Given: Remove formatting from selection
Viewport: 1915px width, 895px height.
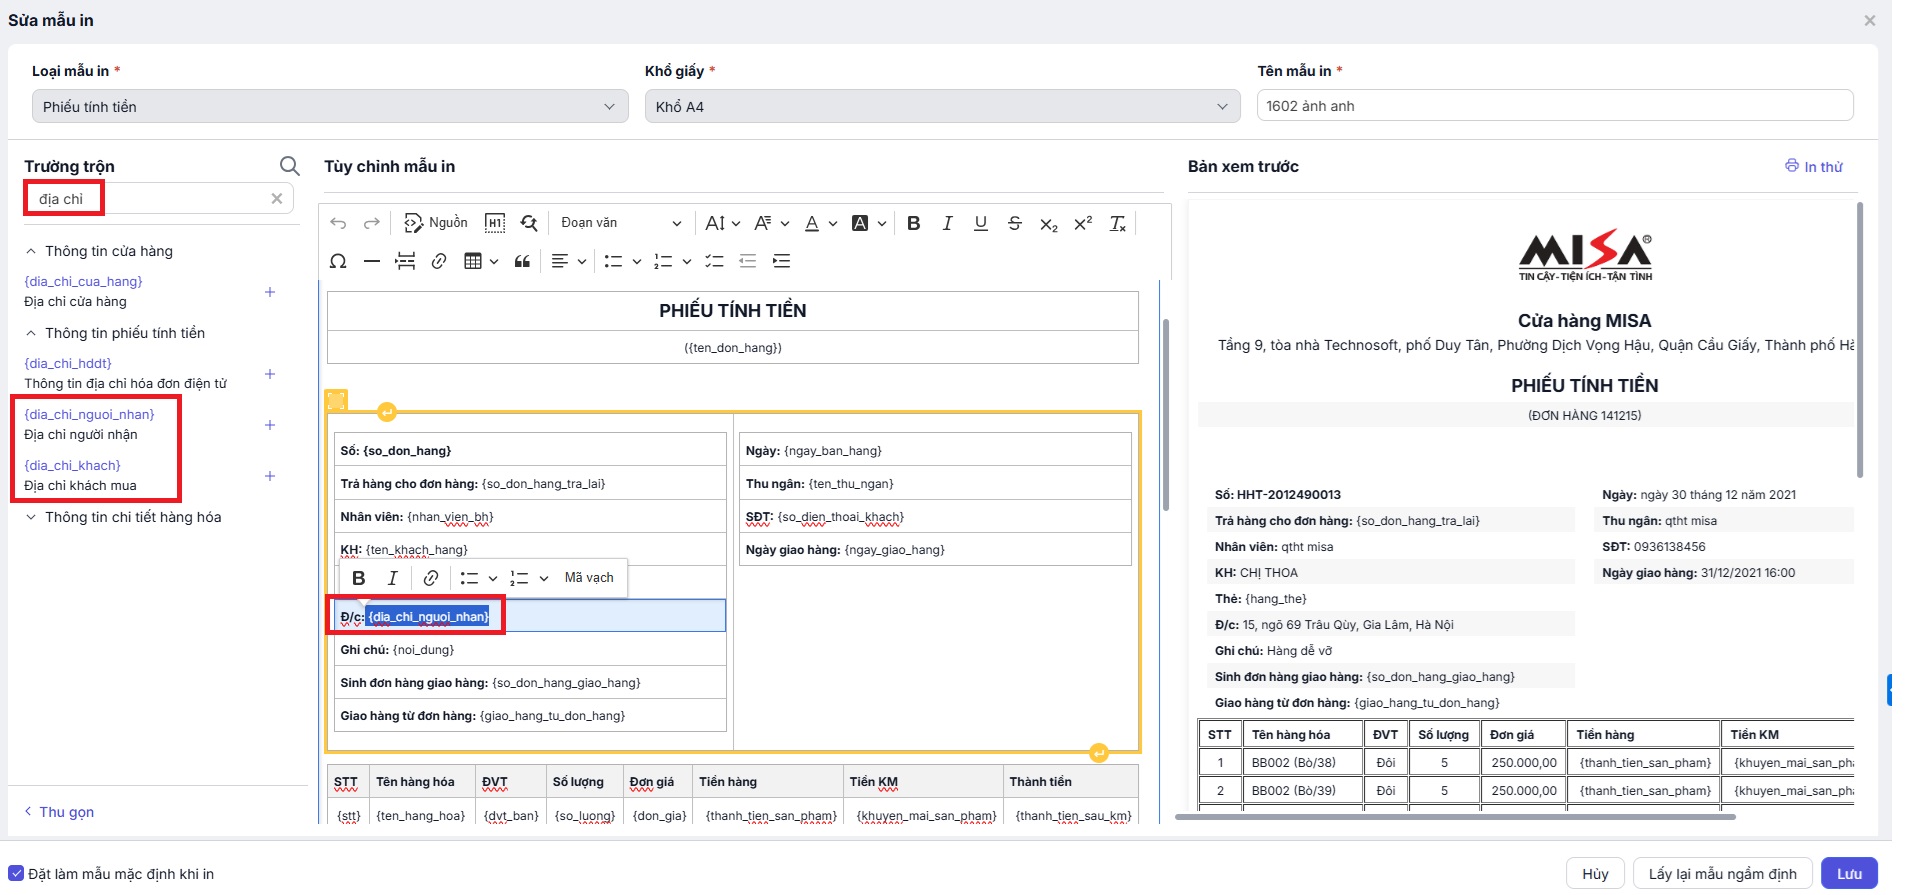Looking at the screenshot, I should tap(1118, 223).
